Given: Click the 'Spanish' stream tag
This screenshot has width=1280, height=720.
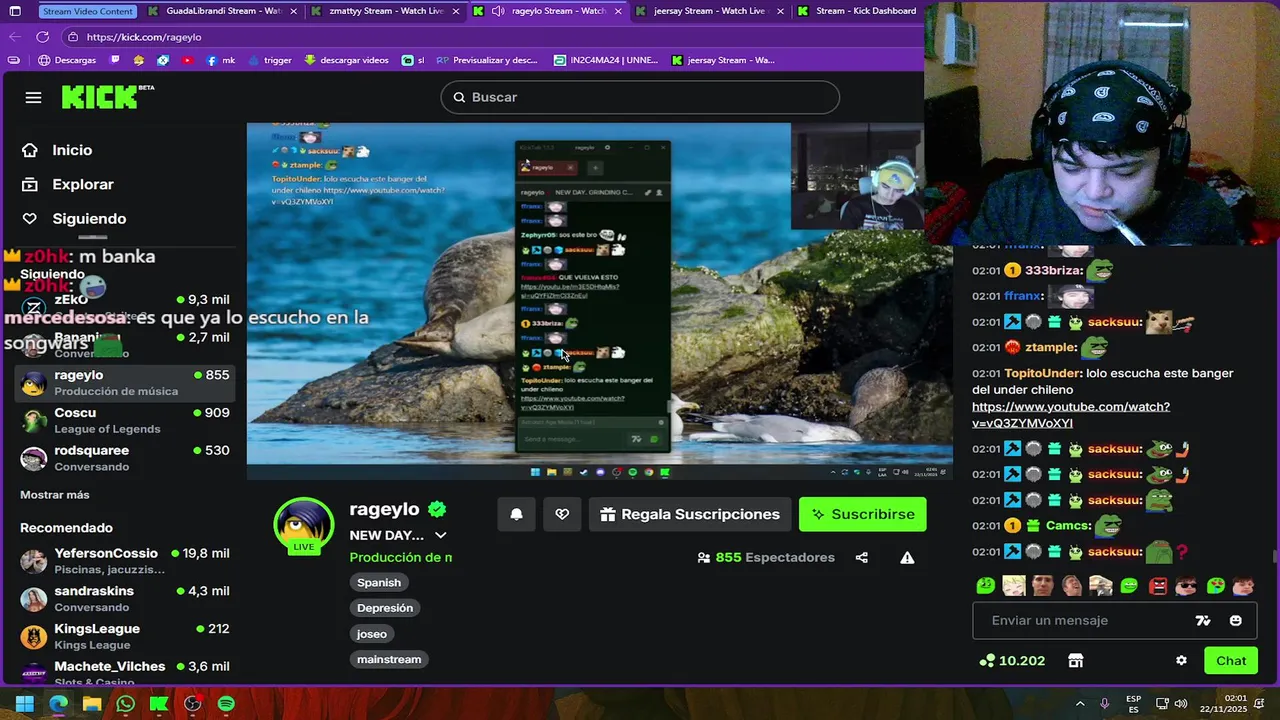Looking at the screenshot, I should [x=379, y=582].
